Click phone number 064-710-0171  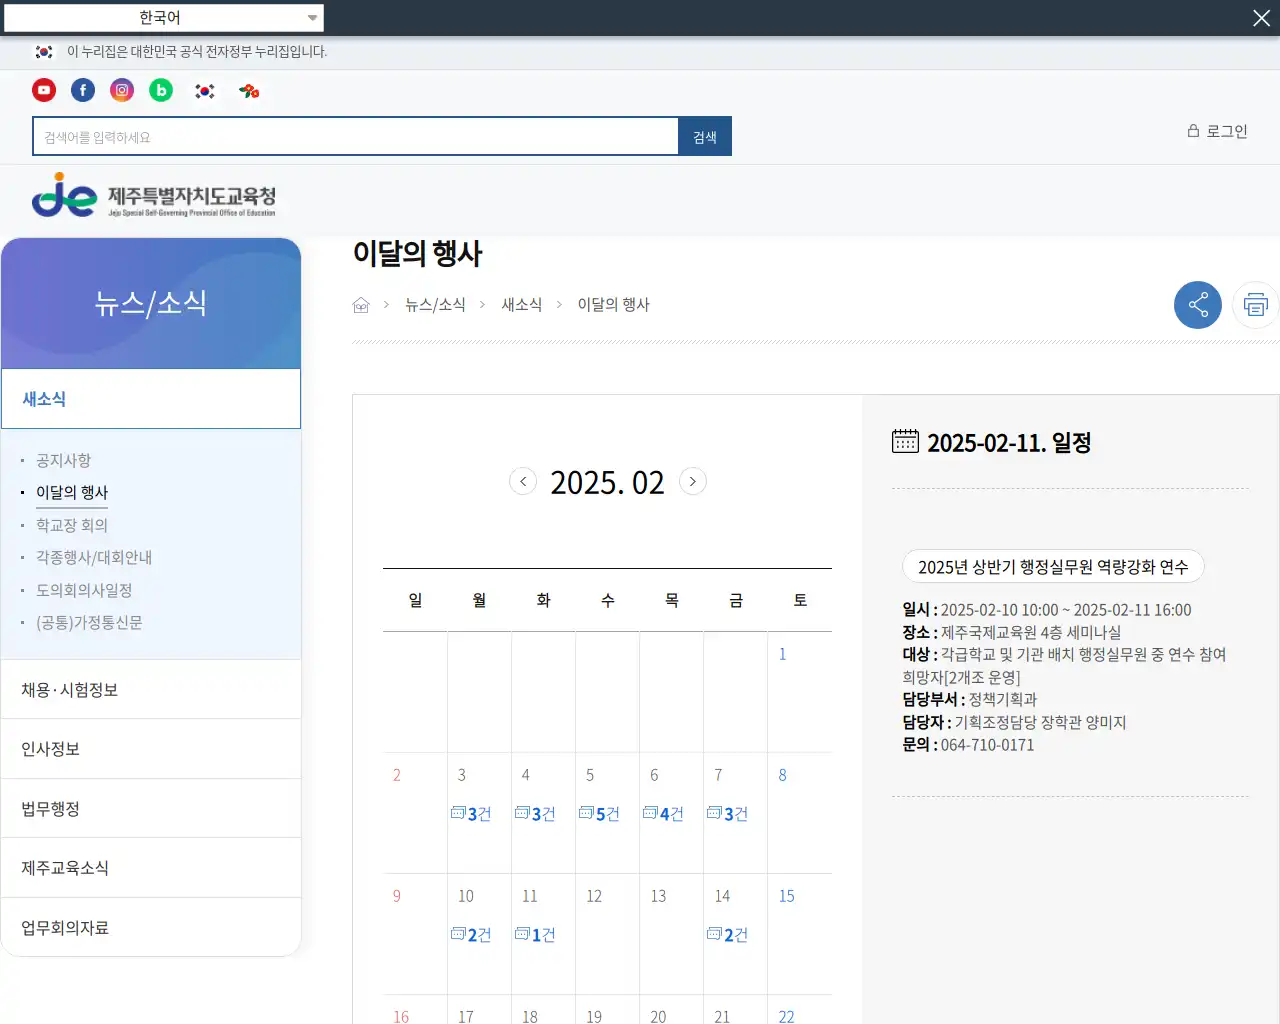[x=987, y=745]
